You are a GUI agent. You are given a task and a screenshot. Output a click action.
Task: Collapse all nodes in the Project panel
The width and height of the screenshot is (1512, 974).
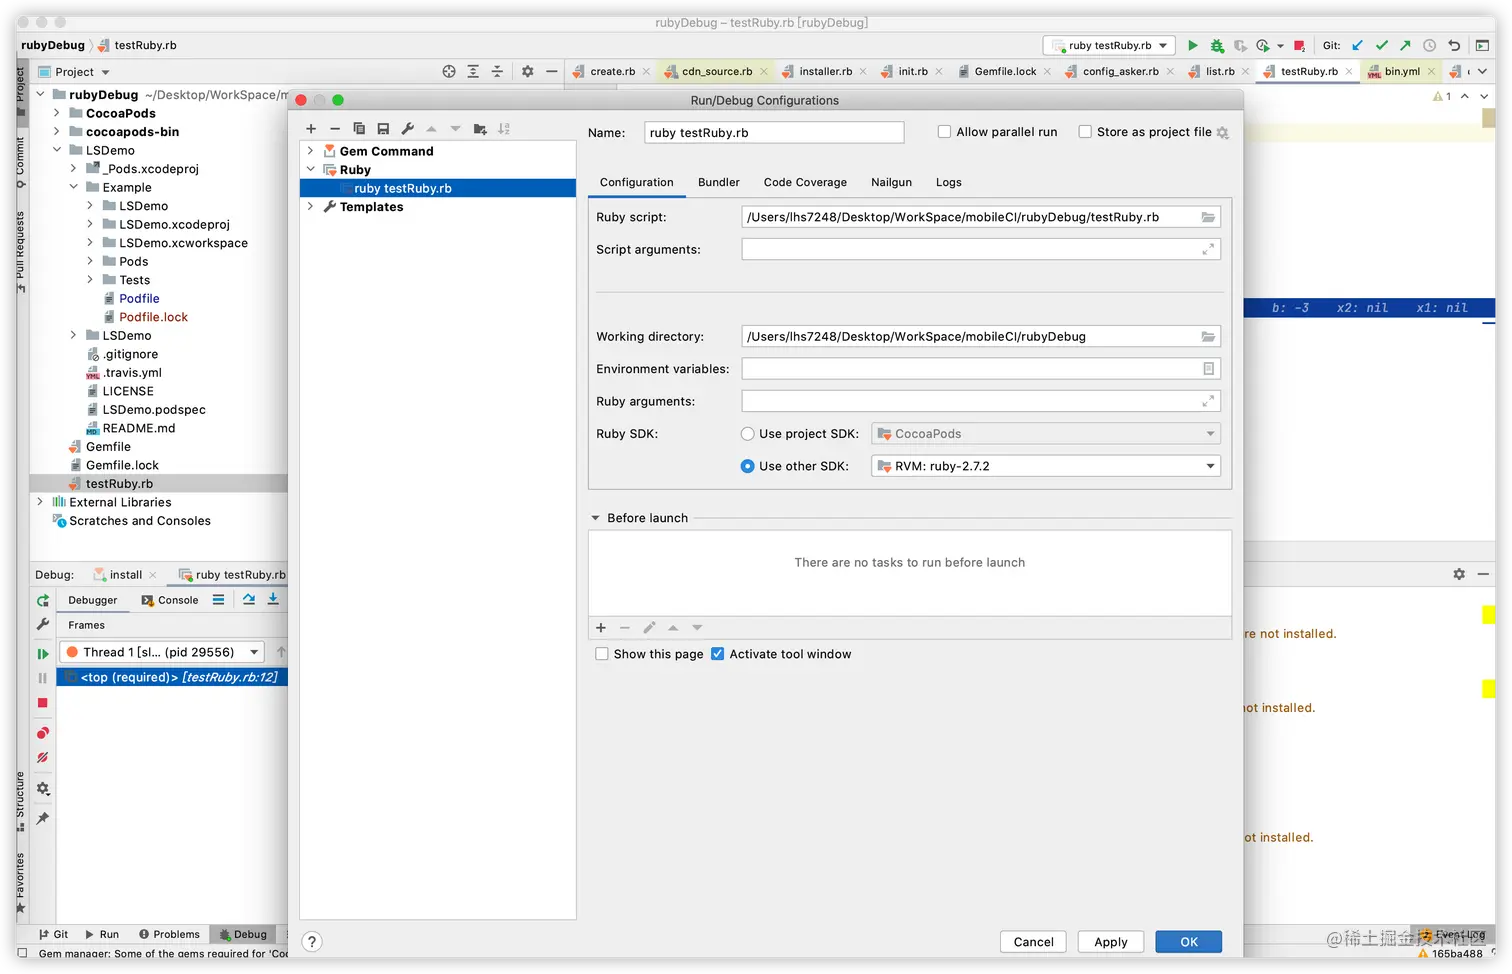click(497, 72)
